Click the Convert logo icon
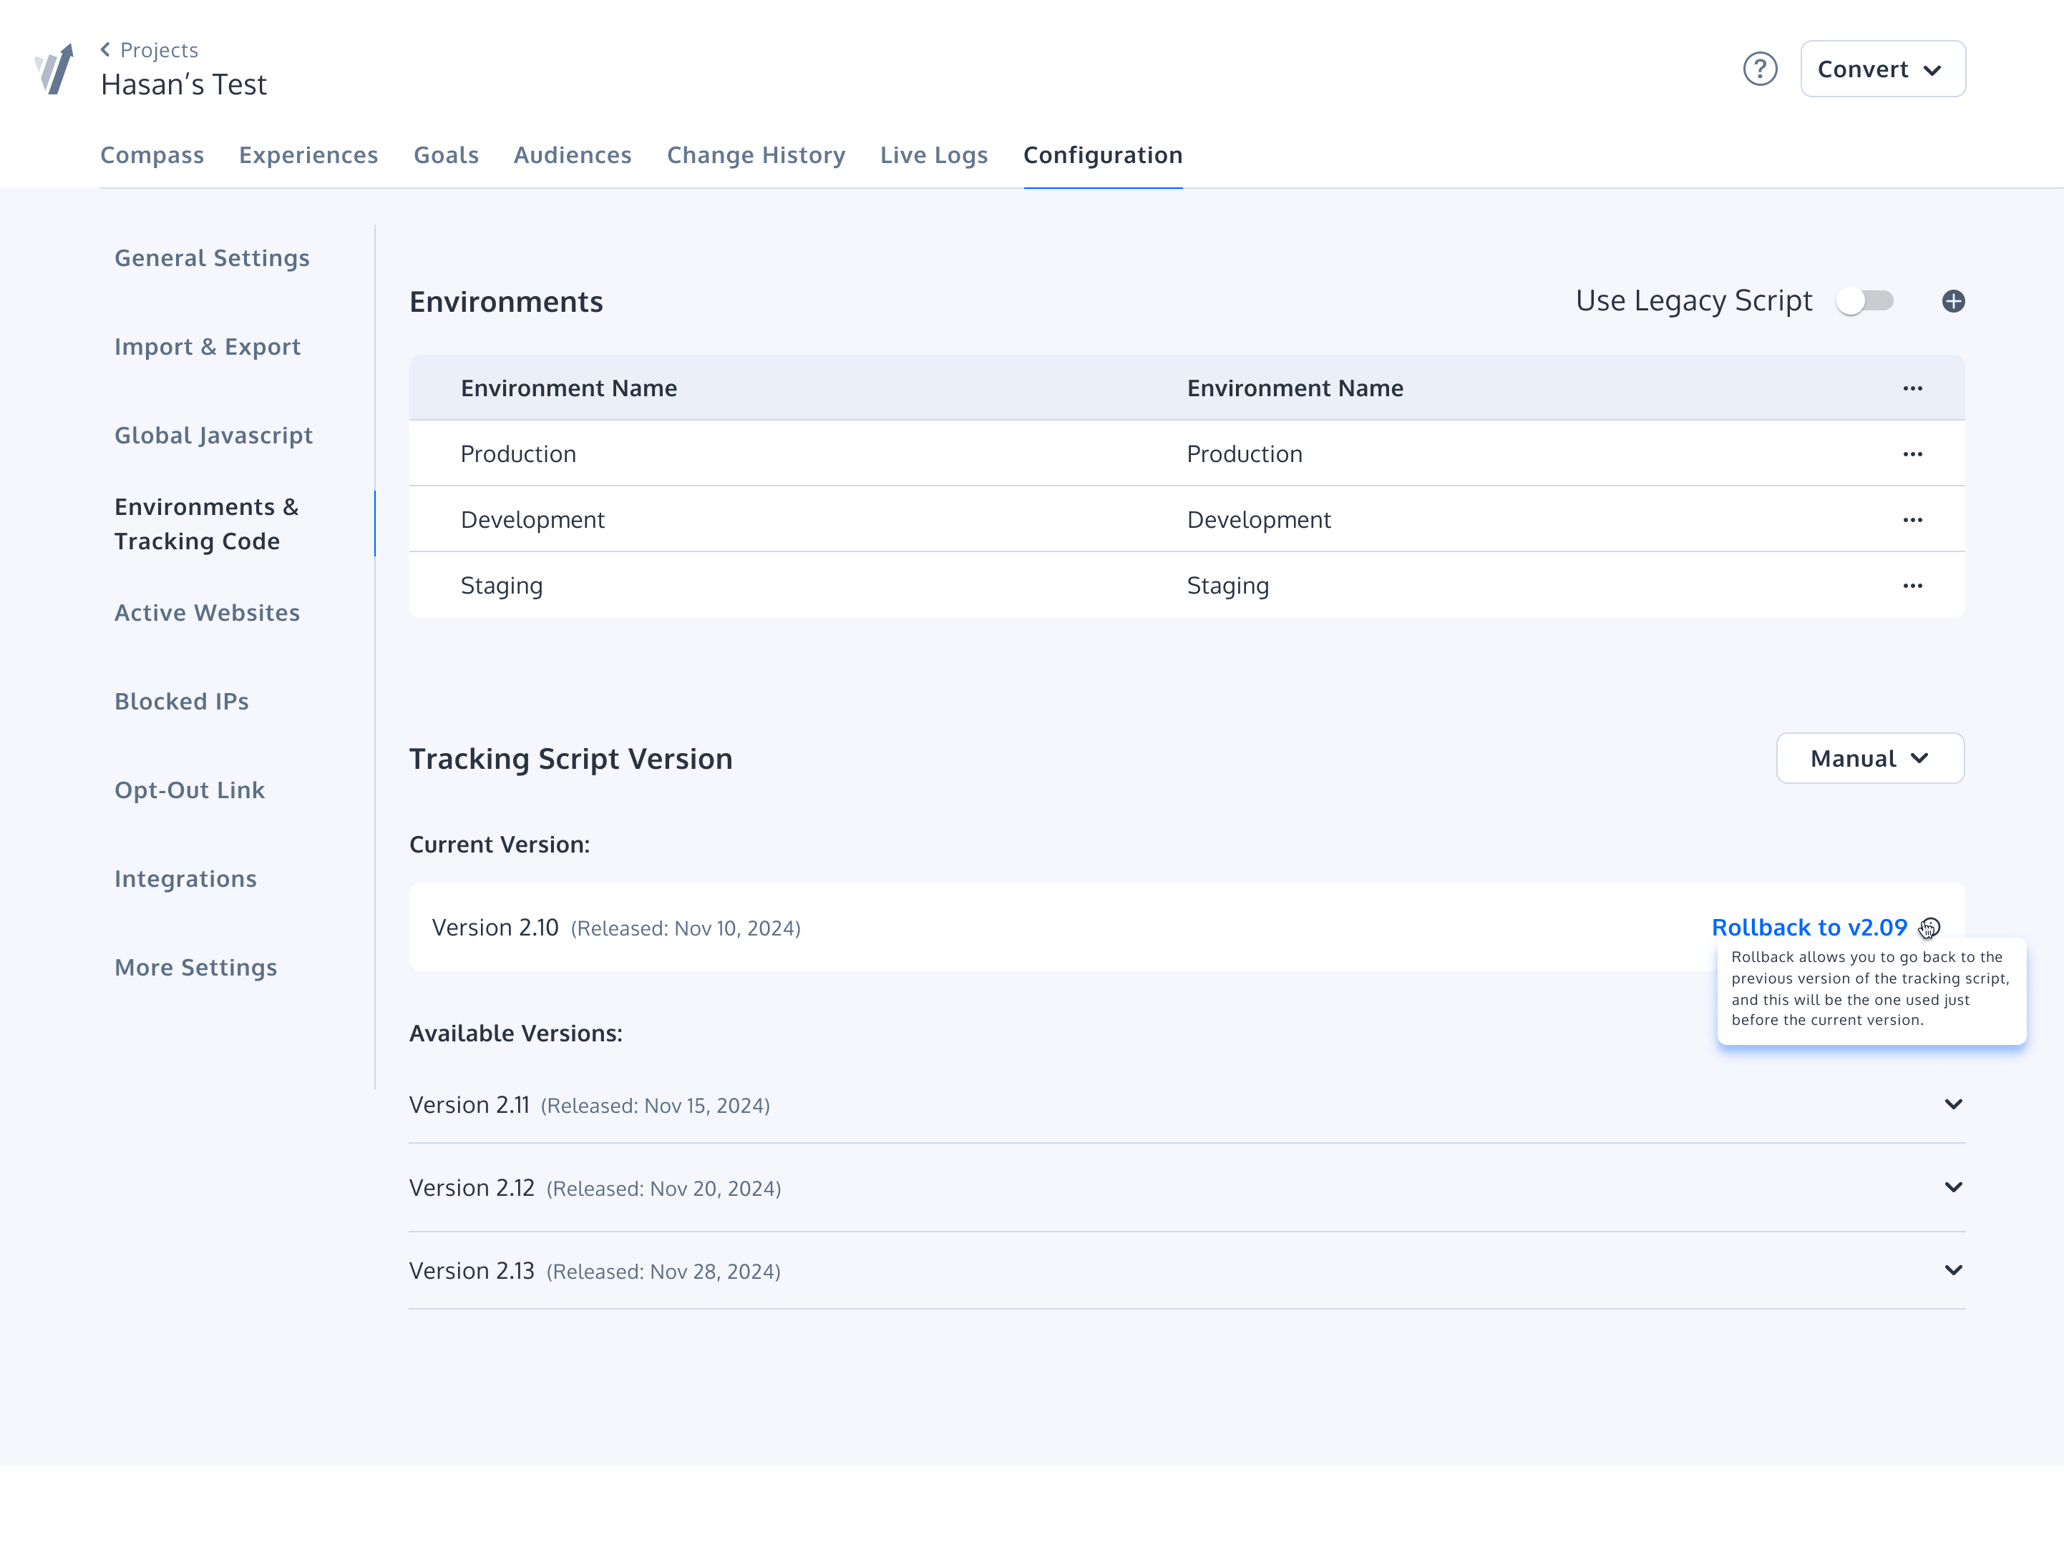The width and height of the screenshot is (2064, 1542). 55,69
